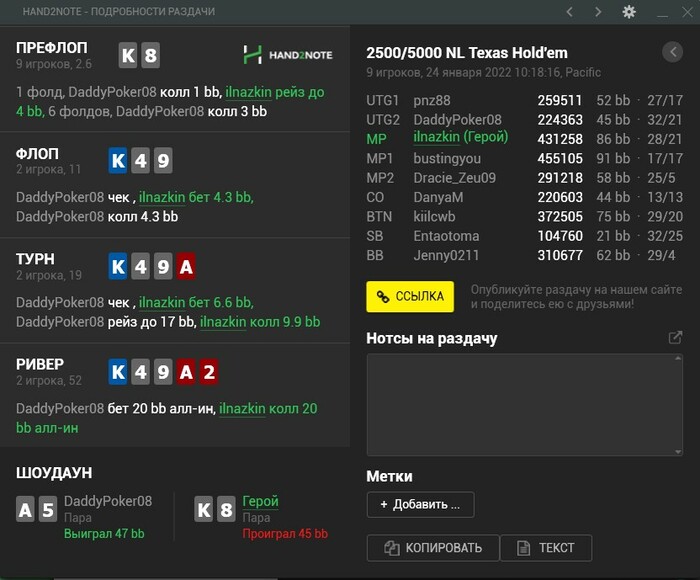Click stats 32/25 for Entaotoma
The image size is (700, 580).
[x=665, y=236]
